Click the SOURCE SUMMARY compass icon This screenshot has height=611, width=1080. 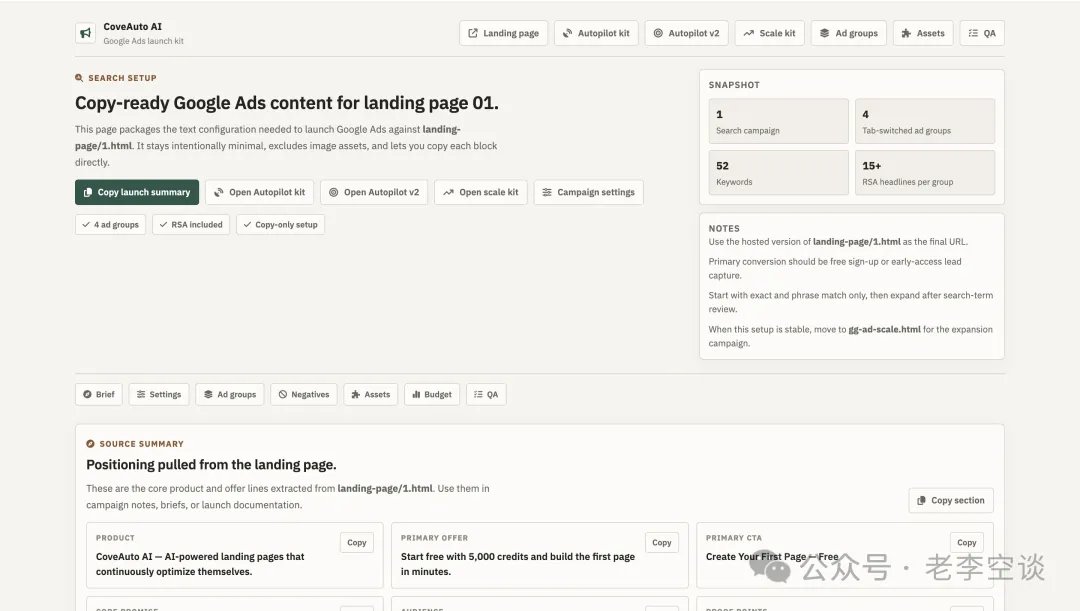click(90, 444)
